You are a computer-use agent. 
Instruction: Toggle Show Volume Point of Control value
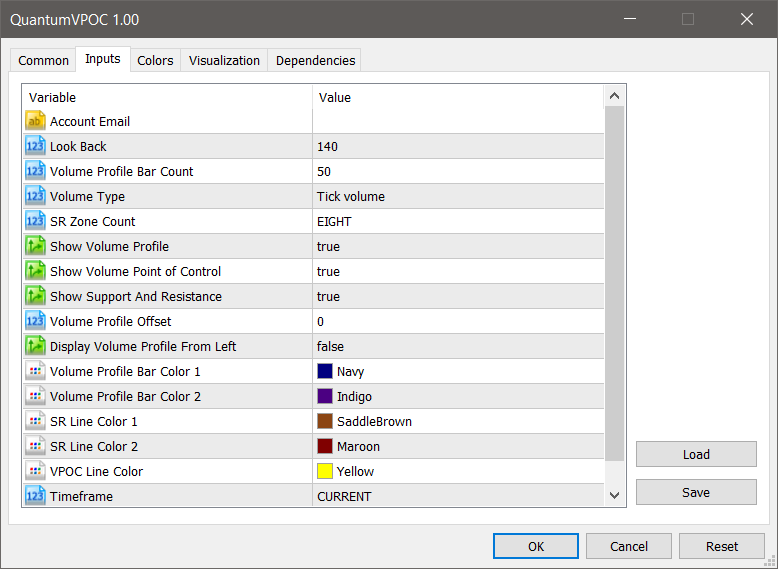coord(328,271)
